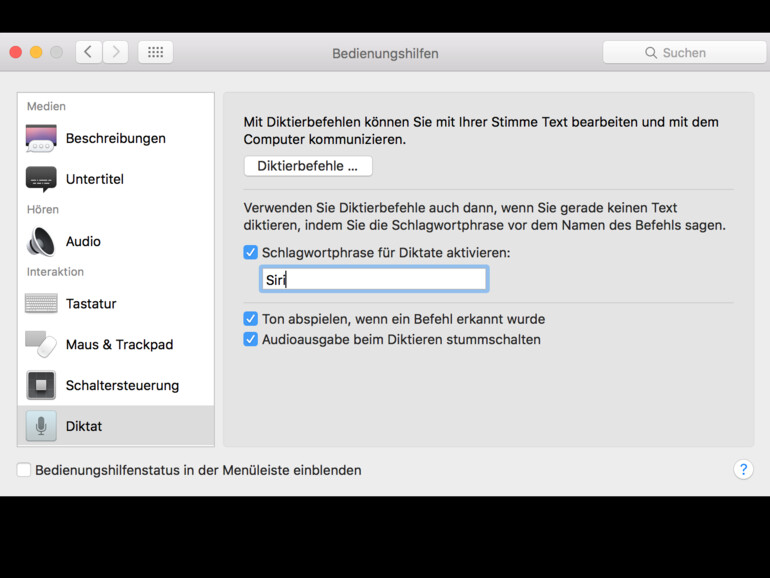The image size is (770, 578).
Task: Go forward with the right arrow
Action: [115, 52]
